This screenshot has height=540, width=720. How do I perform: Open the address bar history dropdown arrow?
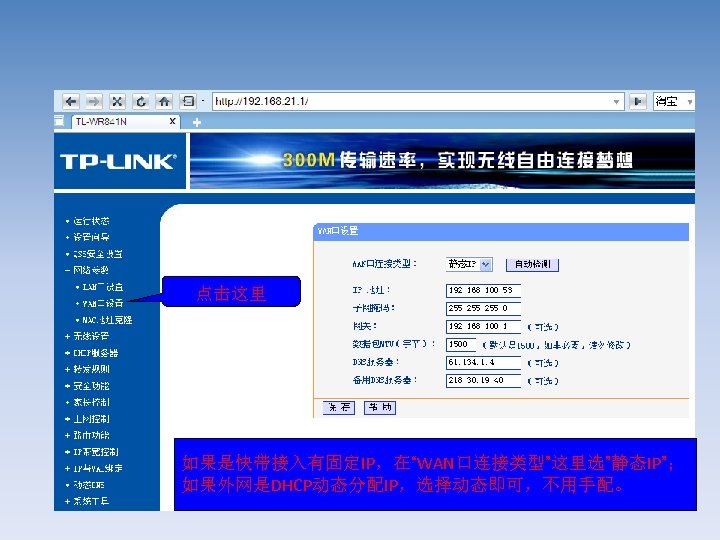(x=617, y=101)
